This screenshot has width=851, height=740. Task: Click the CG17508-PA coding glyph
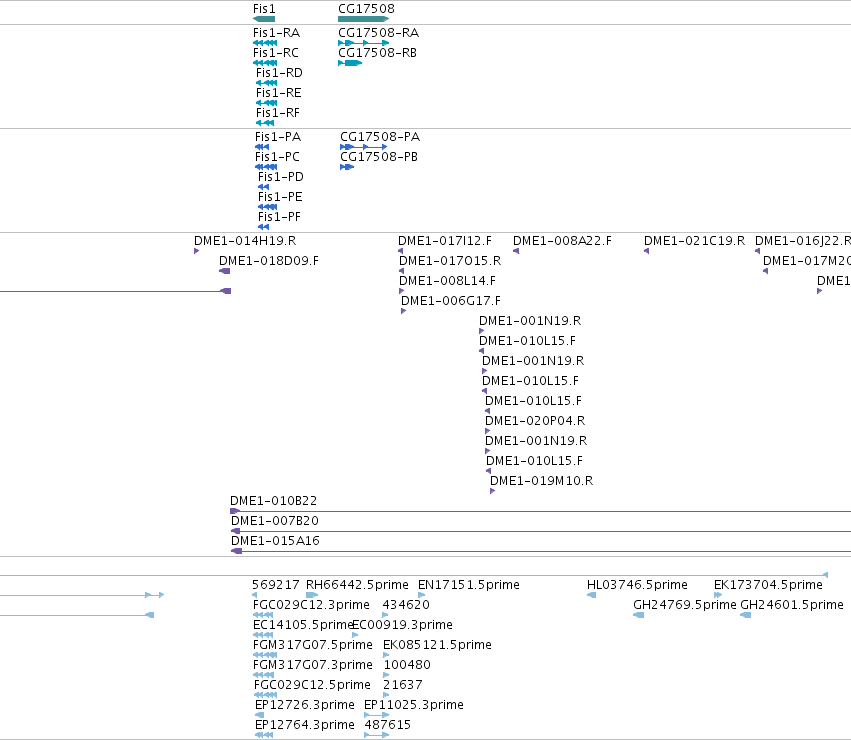tap(364, 147)
